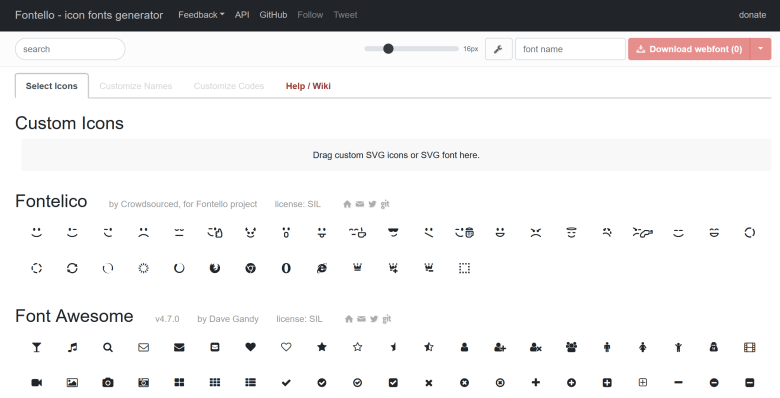The height and width of the screenshot is (398, 780).
Task: Select the Opera browser icon
Action: click(286, 268)
